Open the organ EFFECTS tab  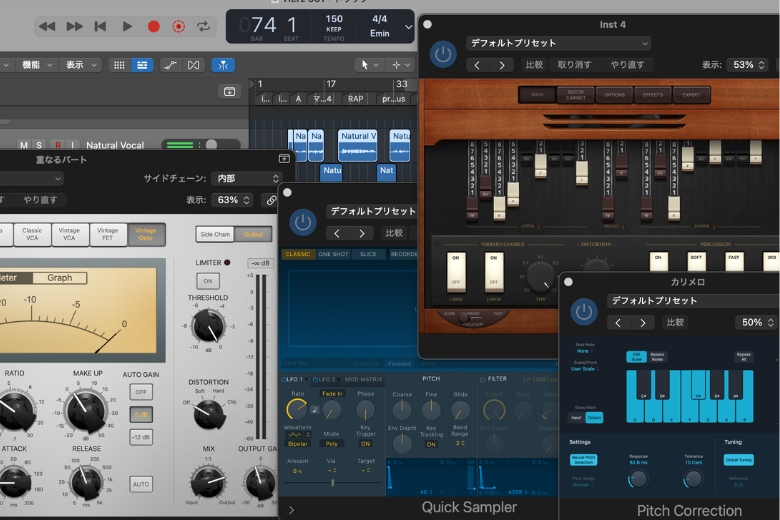[x=653, y=95]
